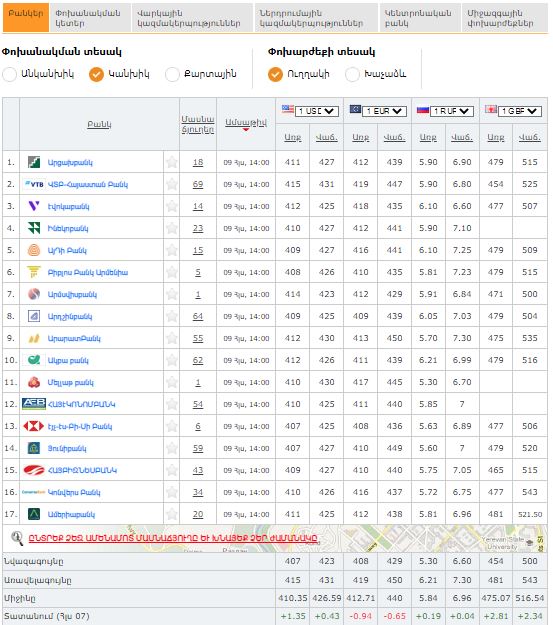The height and width of the screenshot is (625, 553).
Task: Sort table by the Ամսաթիվ column header
Action: coord(246,123)
